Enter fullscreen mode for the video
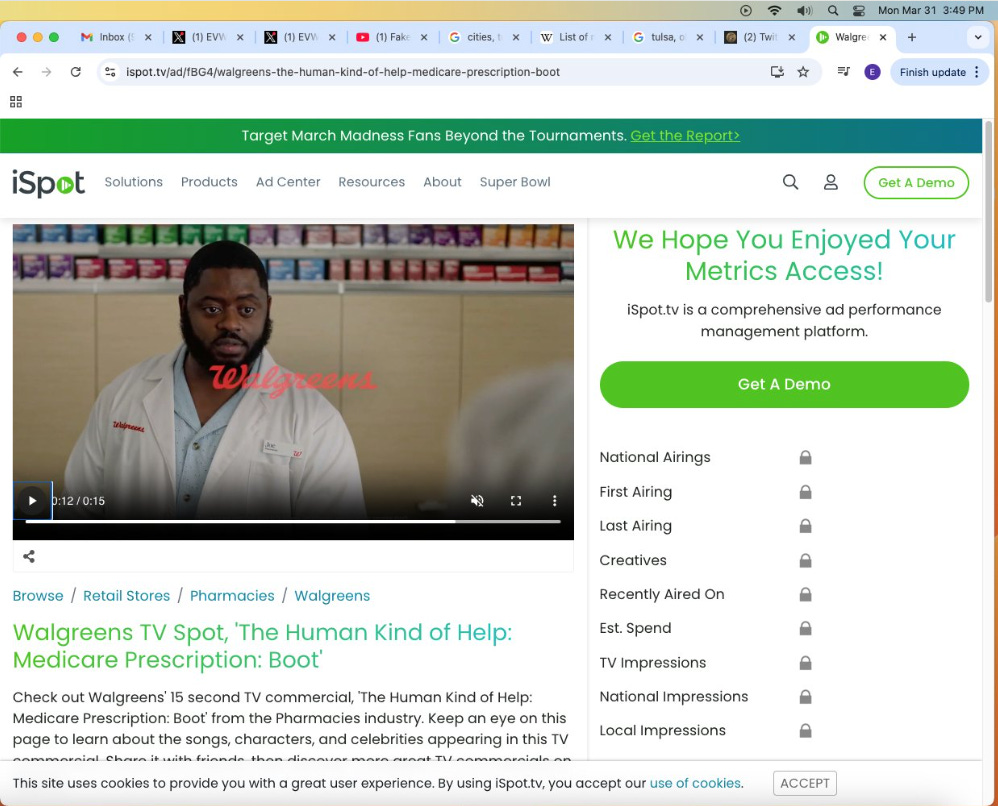Viewport: 998px width, 806px height. point(516,501)
